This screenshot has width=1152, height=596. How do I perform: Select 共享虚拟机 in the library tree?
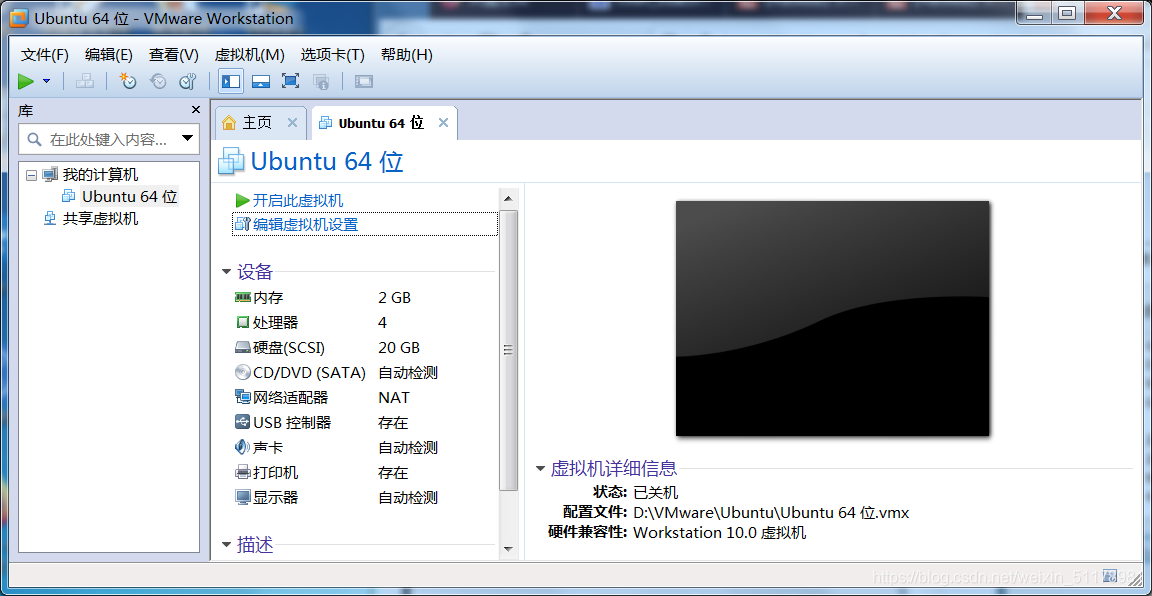pyautogui.click(x=100, y=218)
